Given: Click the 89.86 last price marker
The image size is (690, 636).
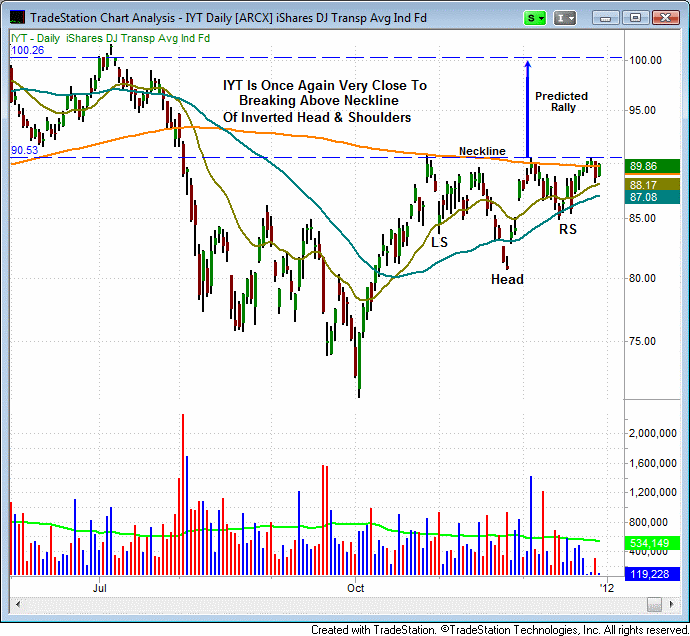Looking at the screenshot, I should click(652, 166).
